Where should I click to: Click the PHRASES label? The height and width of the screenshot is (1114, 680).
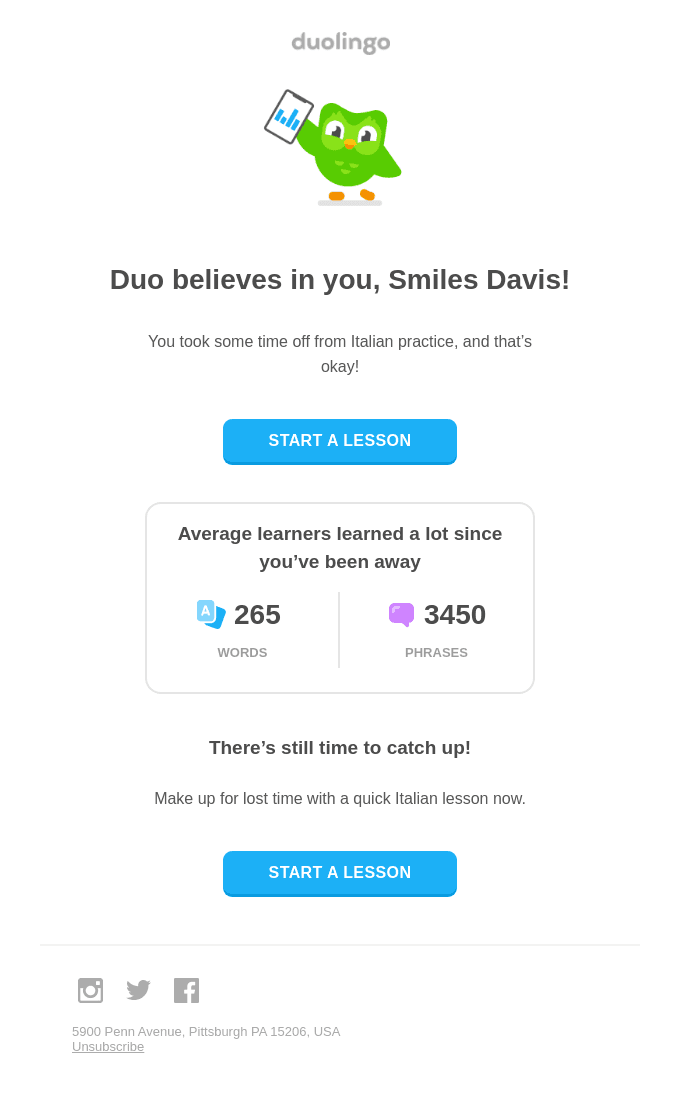point(436,652)
